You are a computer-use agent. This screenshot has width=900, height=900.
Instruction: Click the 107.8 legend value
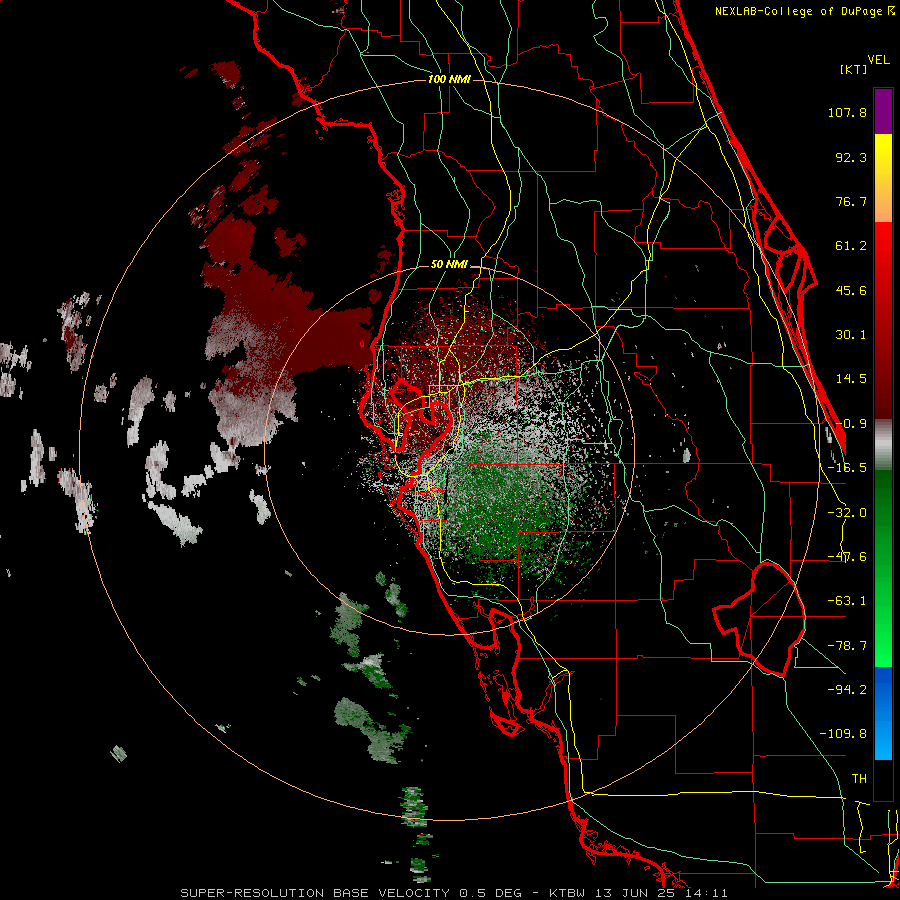coord(847,112)
